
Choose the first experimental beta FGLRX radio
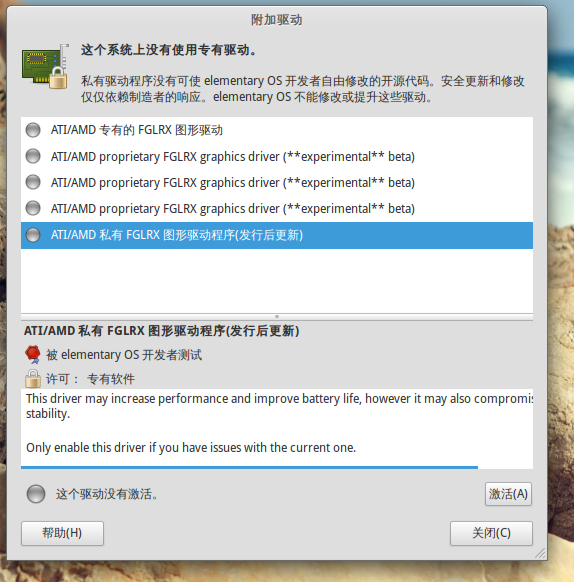33,156
